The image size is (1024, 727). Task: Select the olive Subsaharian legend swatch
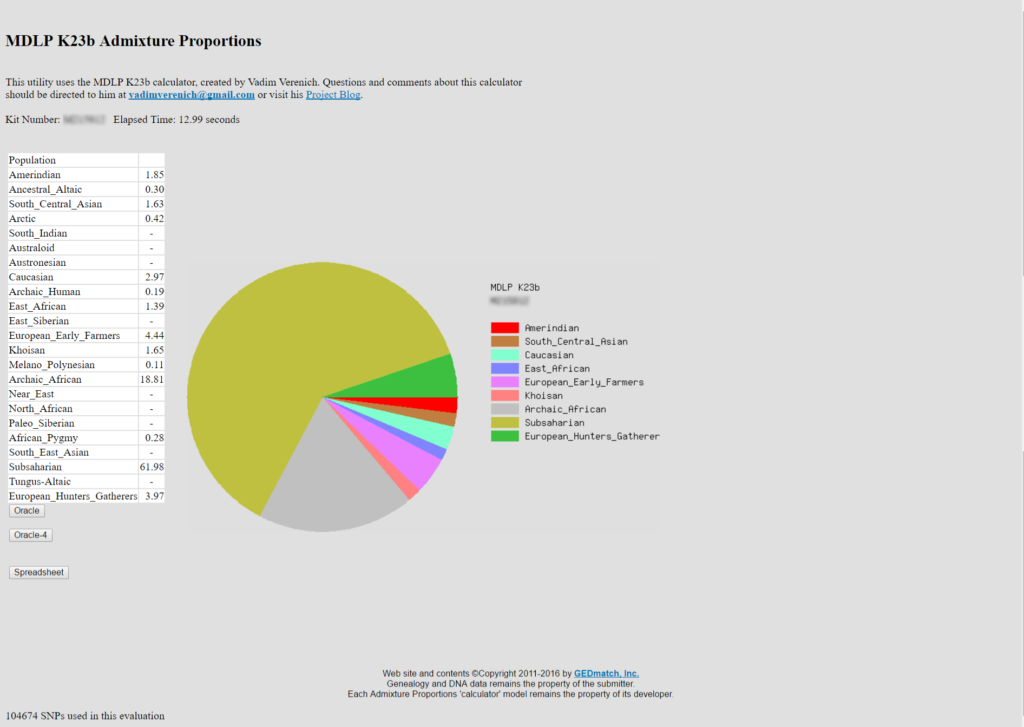coord(506,422)
